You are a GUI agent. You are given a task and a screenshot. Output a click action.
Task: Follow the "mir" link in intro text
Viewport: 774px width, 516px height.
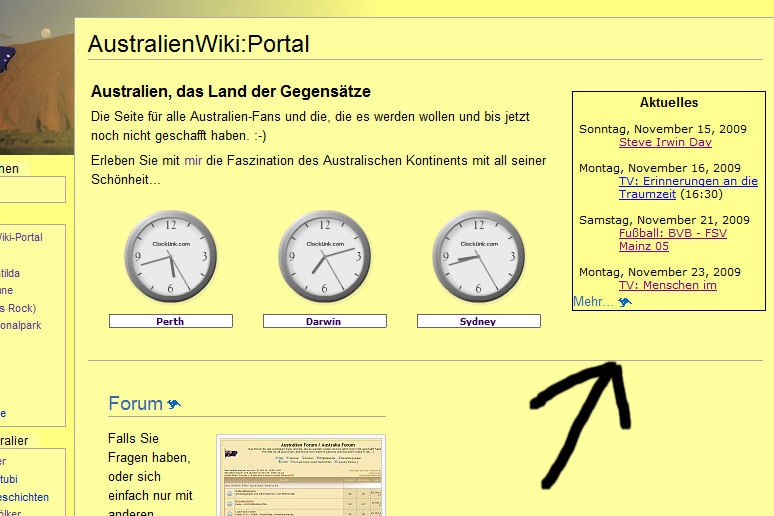[x=193, y=160]
